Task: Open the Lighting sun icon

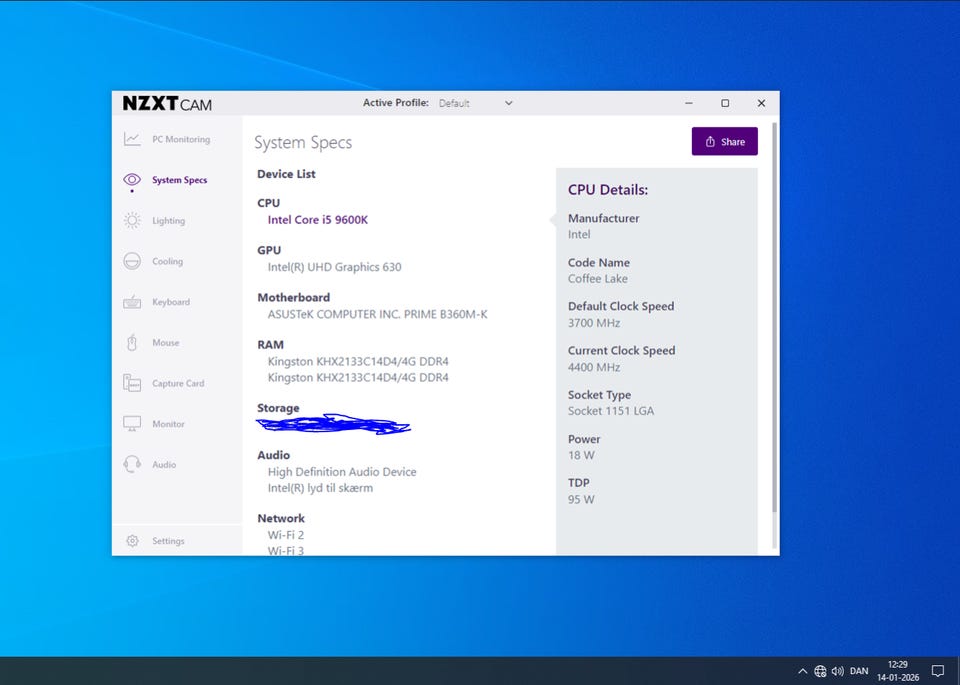Action: [x=132, y=221]
